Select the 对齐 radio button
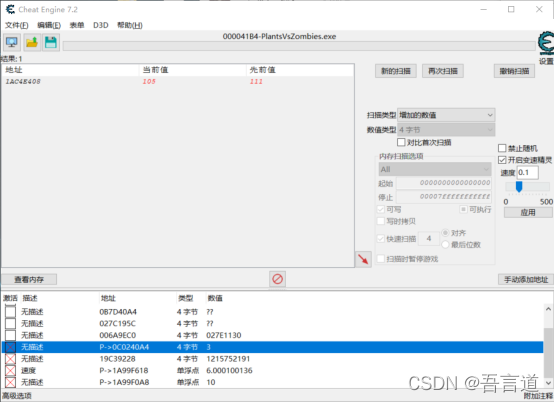554x402 pixels. point(445,233)
